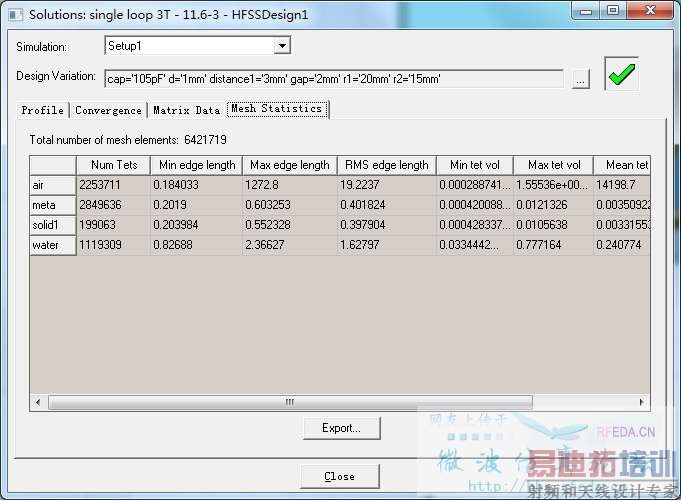The width and height of the screenshot is (681, 501).
Task: Select the Mesh Statistics tab
Action: [277, 109]
